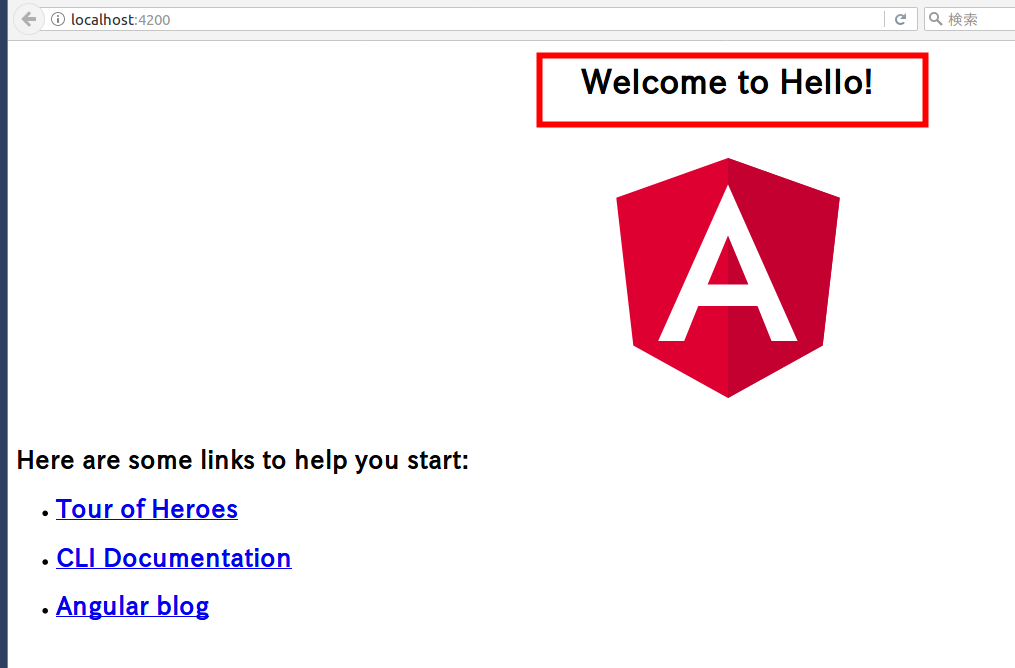Focus the 検索 search field
This screenshot has height=668, width=1015.
tap(970, 19)
